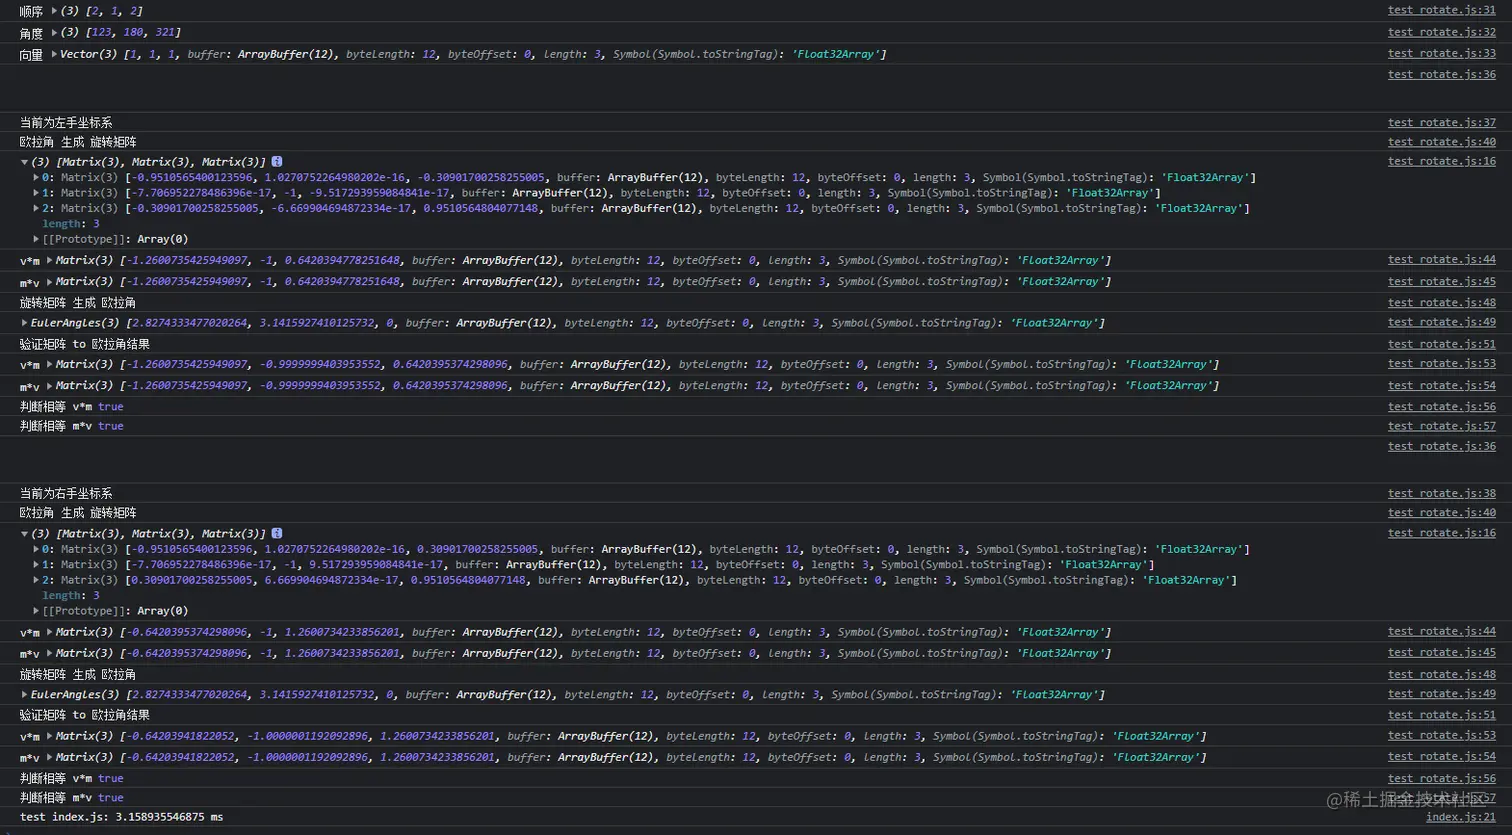Open test_rotate.js:16 link in left-handed section
This screenshot has width=1512, height=835.
[x=1442, y=161]
